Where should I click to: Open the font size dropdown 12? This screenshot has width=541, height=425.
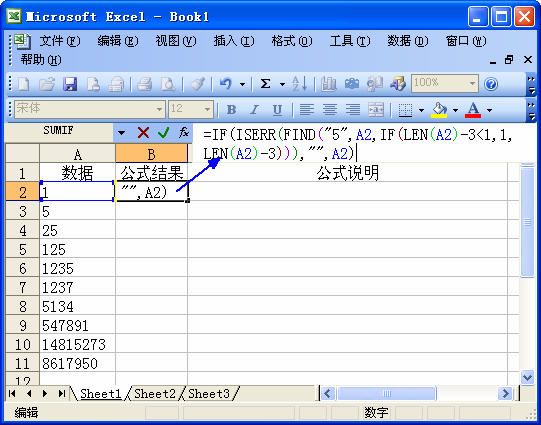(207, 110)
